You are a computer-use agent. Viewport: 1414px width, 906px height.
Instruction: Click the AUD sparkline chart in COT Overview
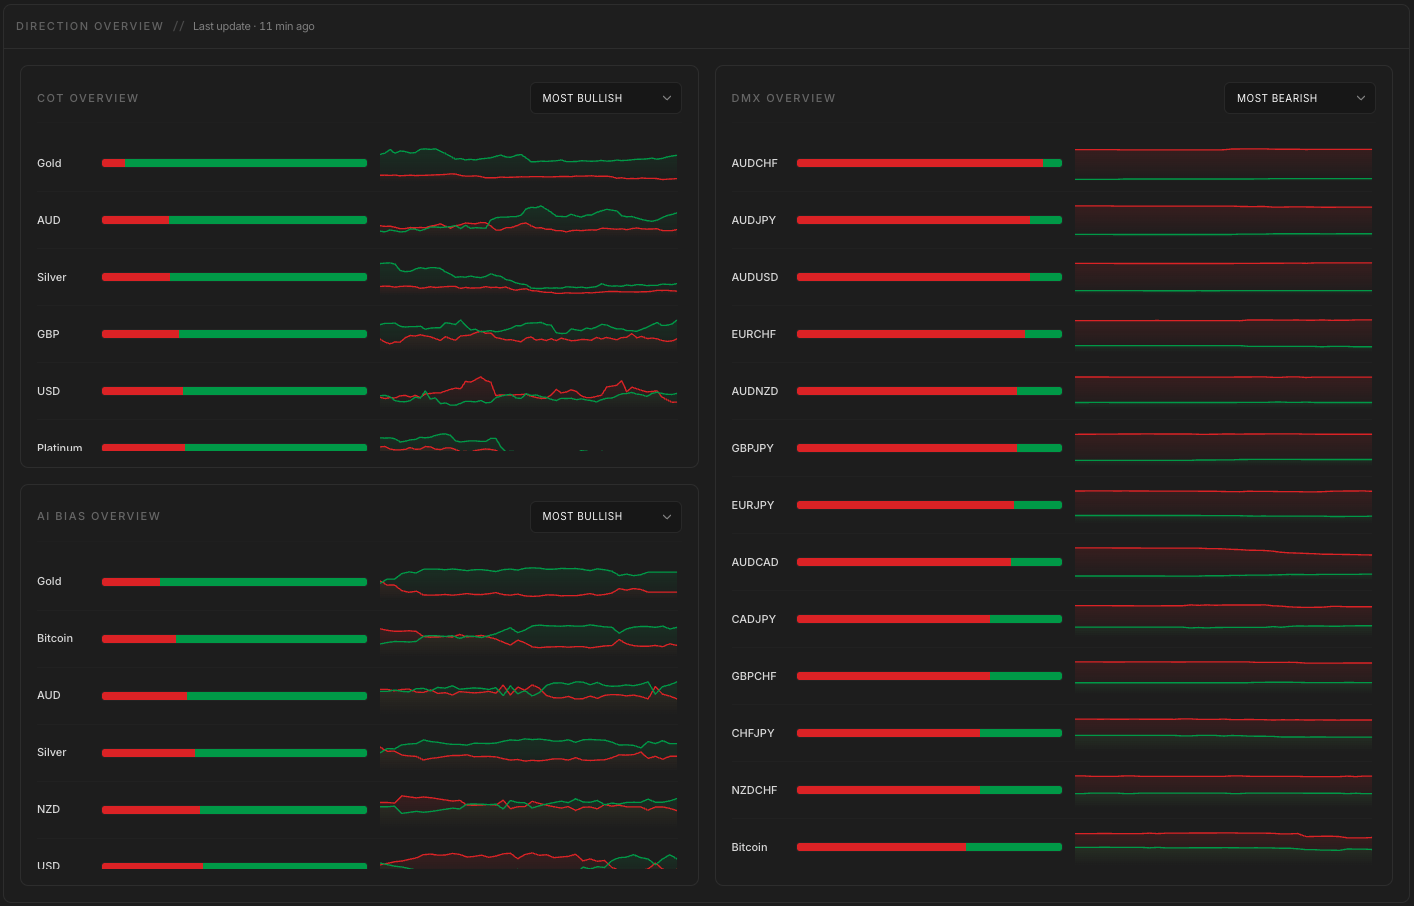pyautogui.click(x=528, y=220)
